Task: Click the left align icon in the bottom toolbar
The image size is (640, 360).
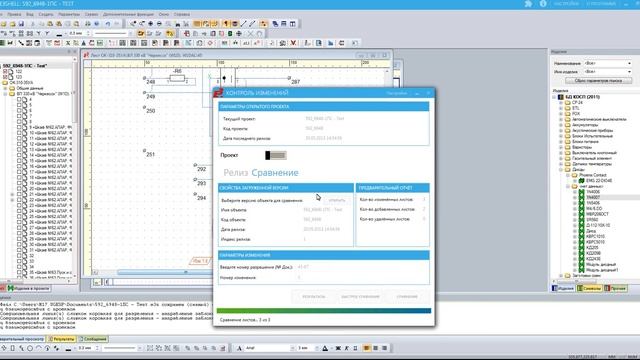Action: [367, 348]
